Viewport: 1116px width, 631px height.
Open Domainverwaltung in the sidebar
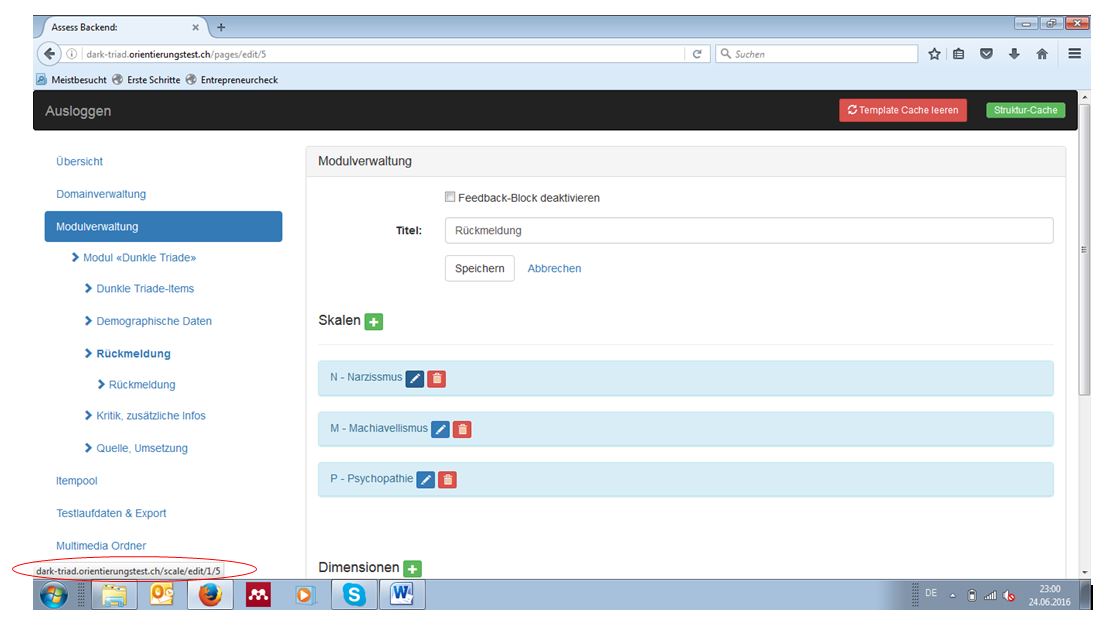click(100, 194)
